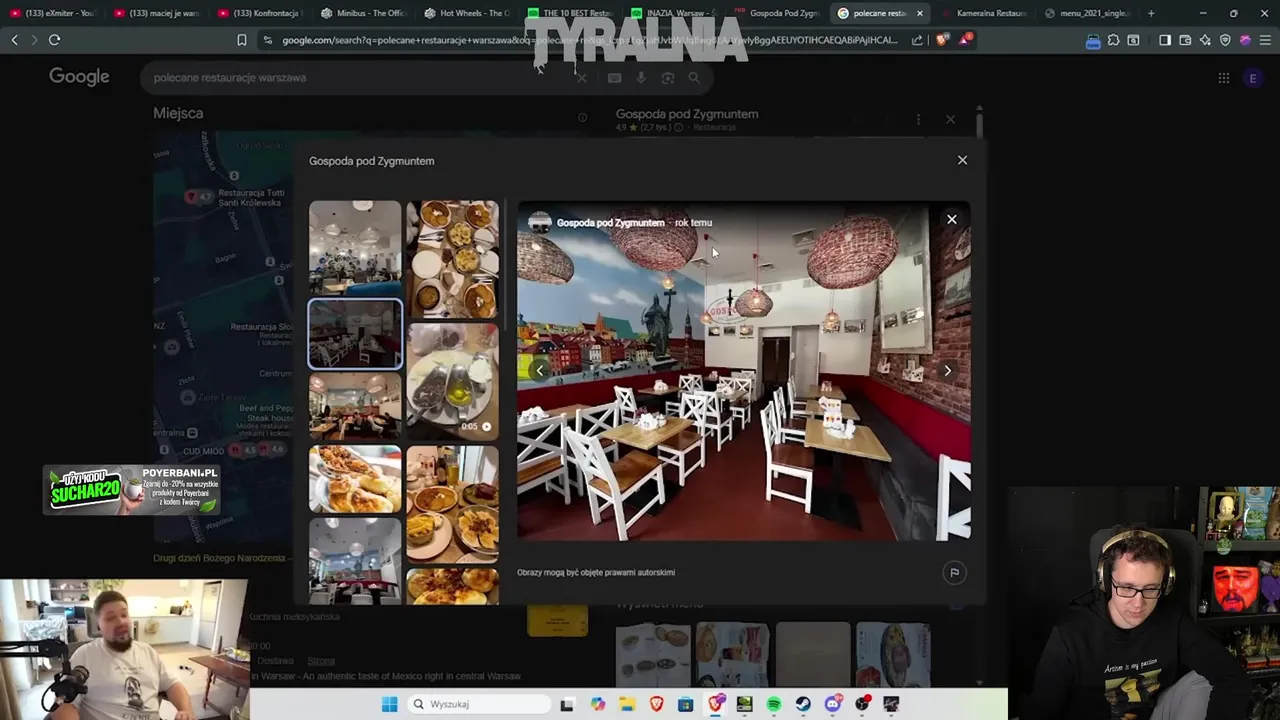Go back in the browser
Image resolution: width=1280 pixels, height=720 pixels.
point(14,40)
